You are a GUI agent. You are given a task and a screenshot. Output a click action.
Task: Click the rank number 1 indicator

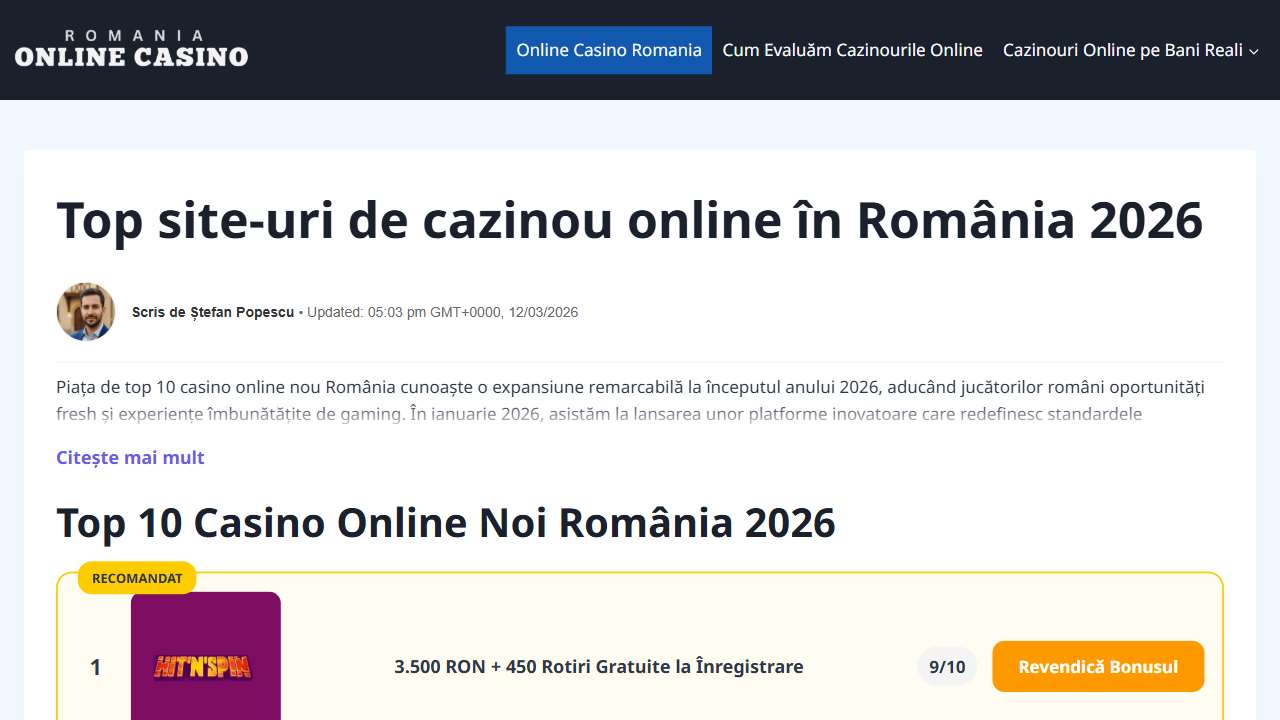click(x=96, y=667)
